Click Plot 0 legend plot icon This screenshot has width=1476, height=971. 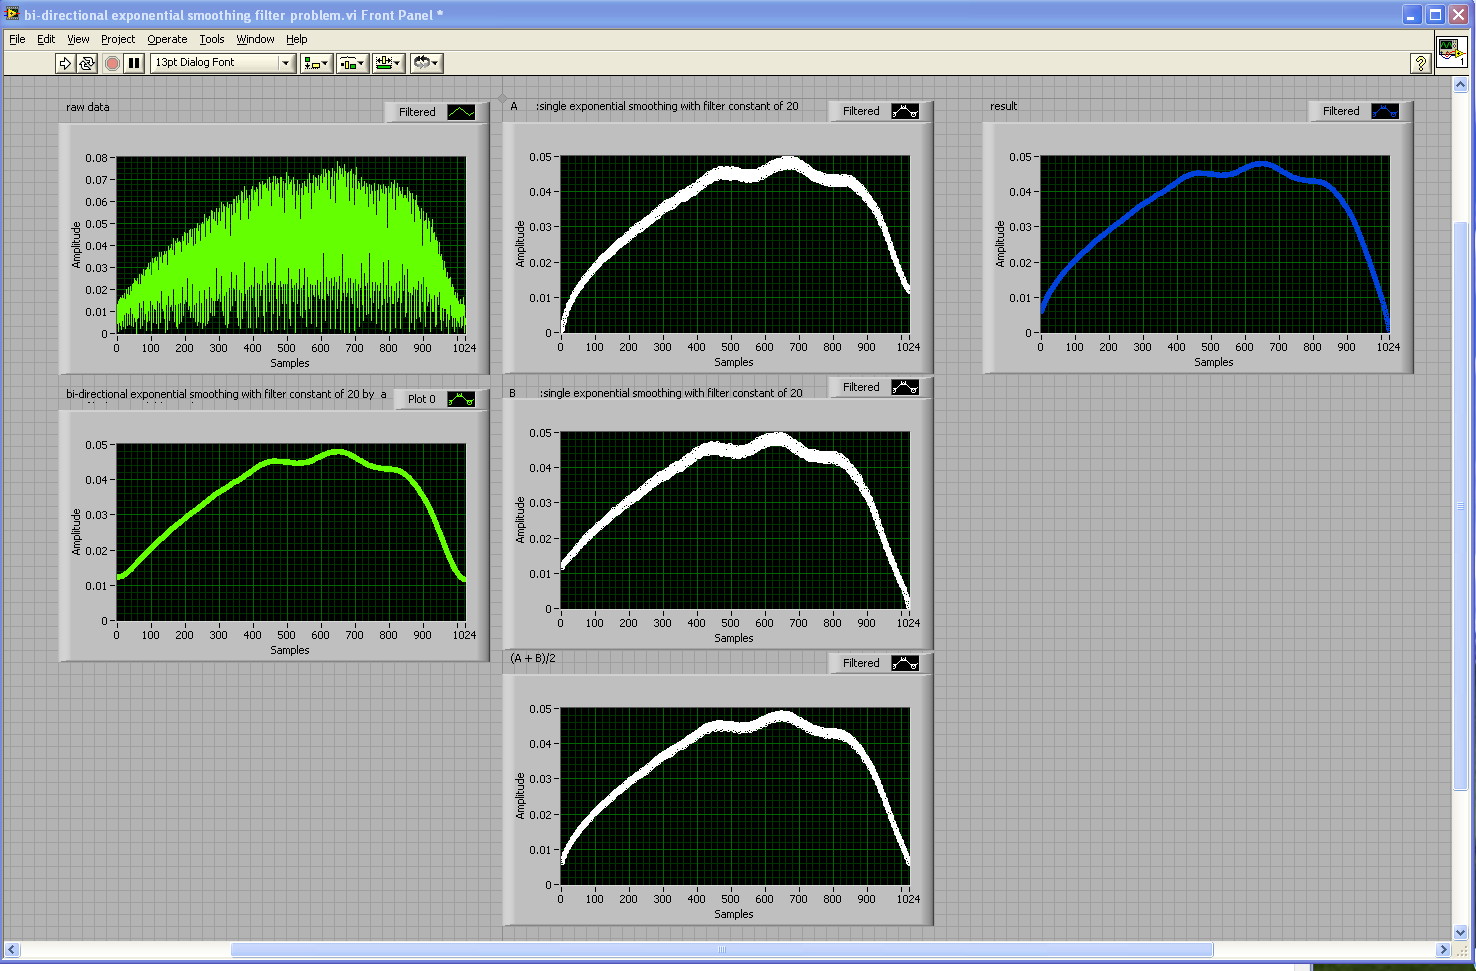pyautogui.click(x=461, y=399)
